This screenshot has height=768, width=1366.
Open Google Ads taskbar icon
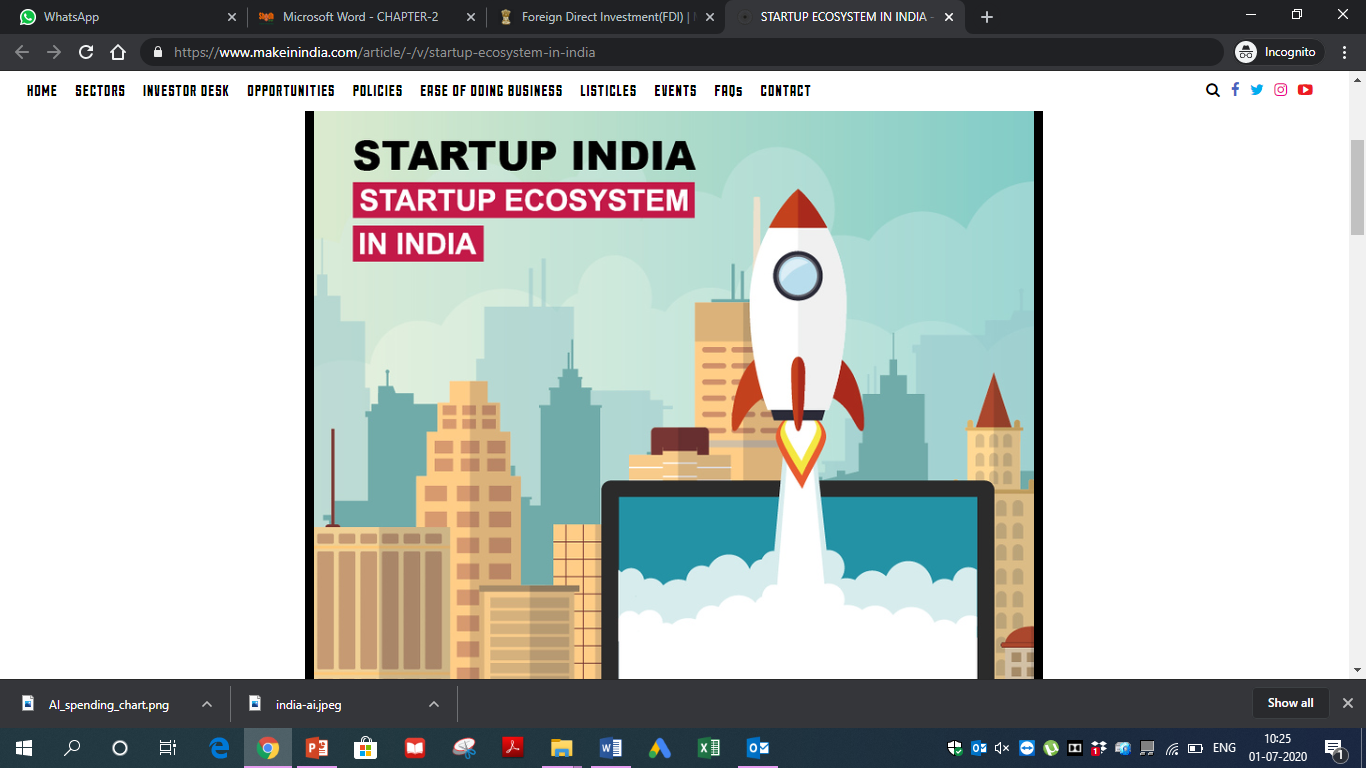(660, 748)
